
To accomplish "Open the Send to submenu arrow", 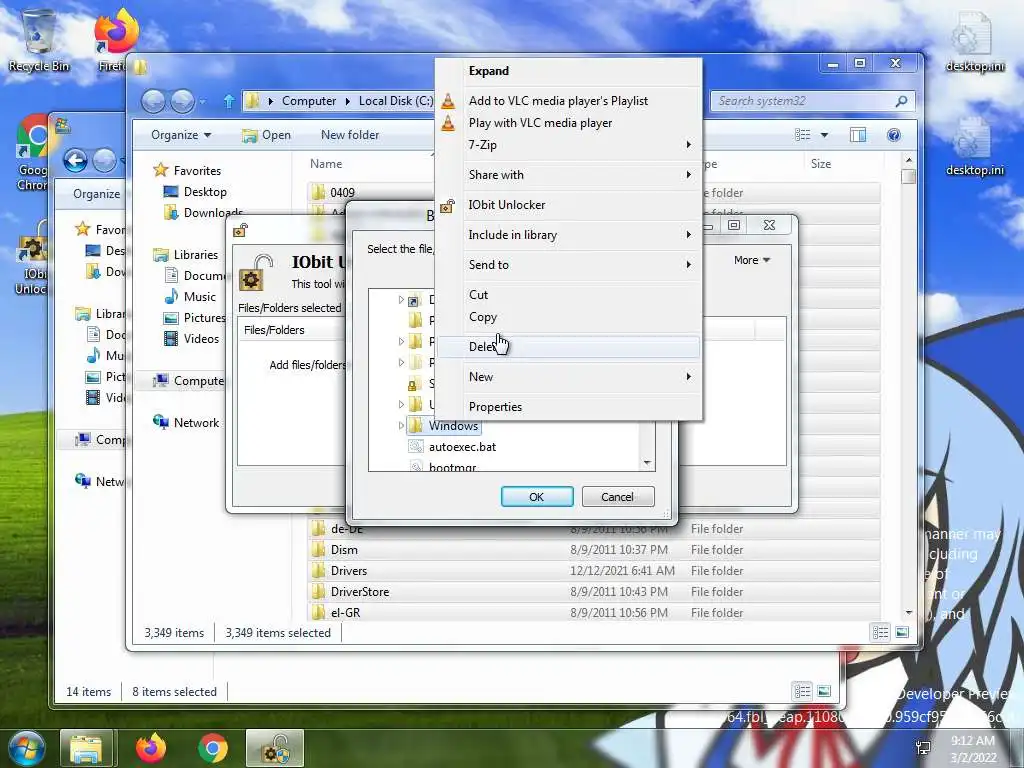I will (688, 264).
